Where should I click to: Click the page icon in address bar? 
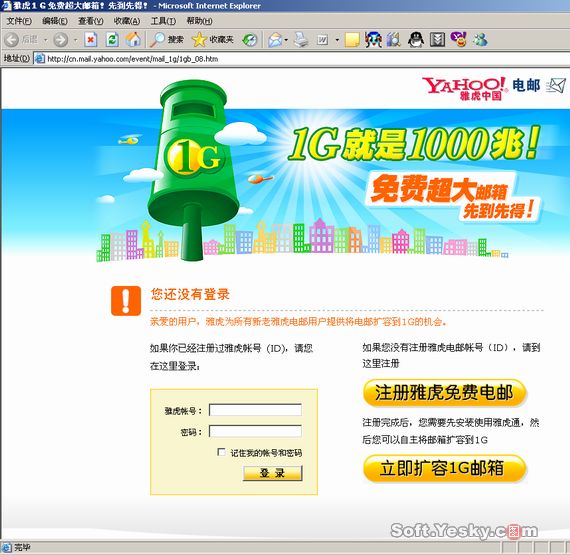pyautogui.click(x=39, y=59)
